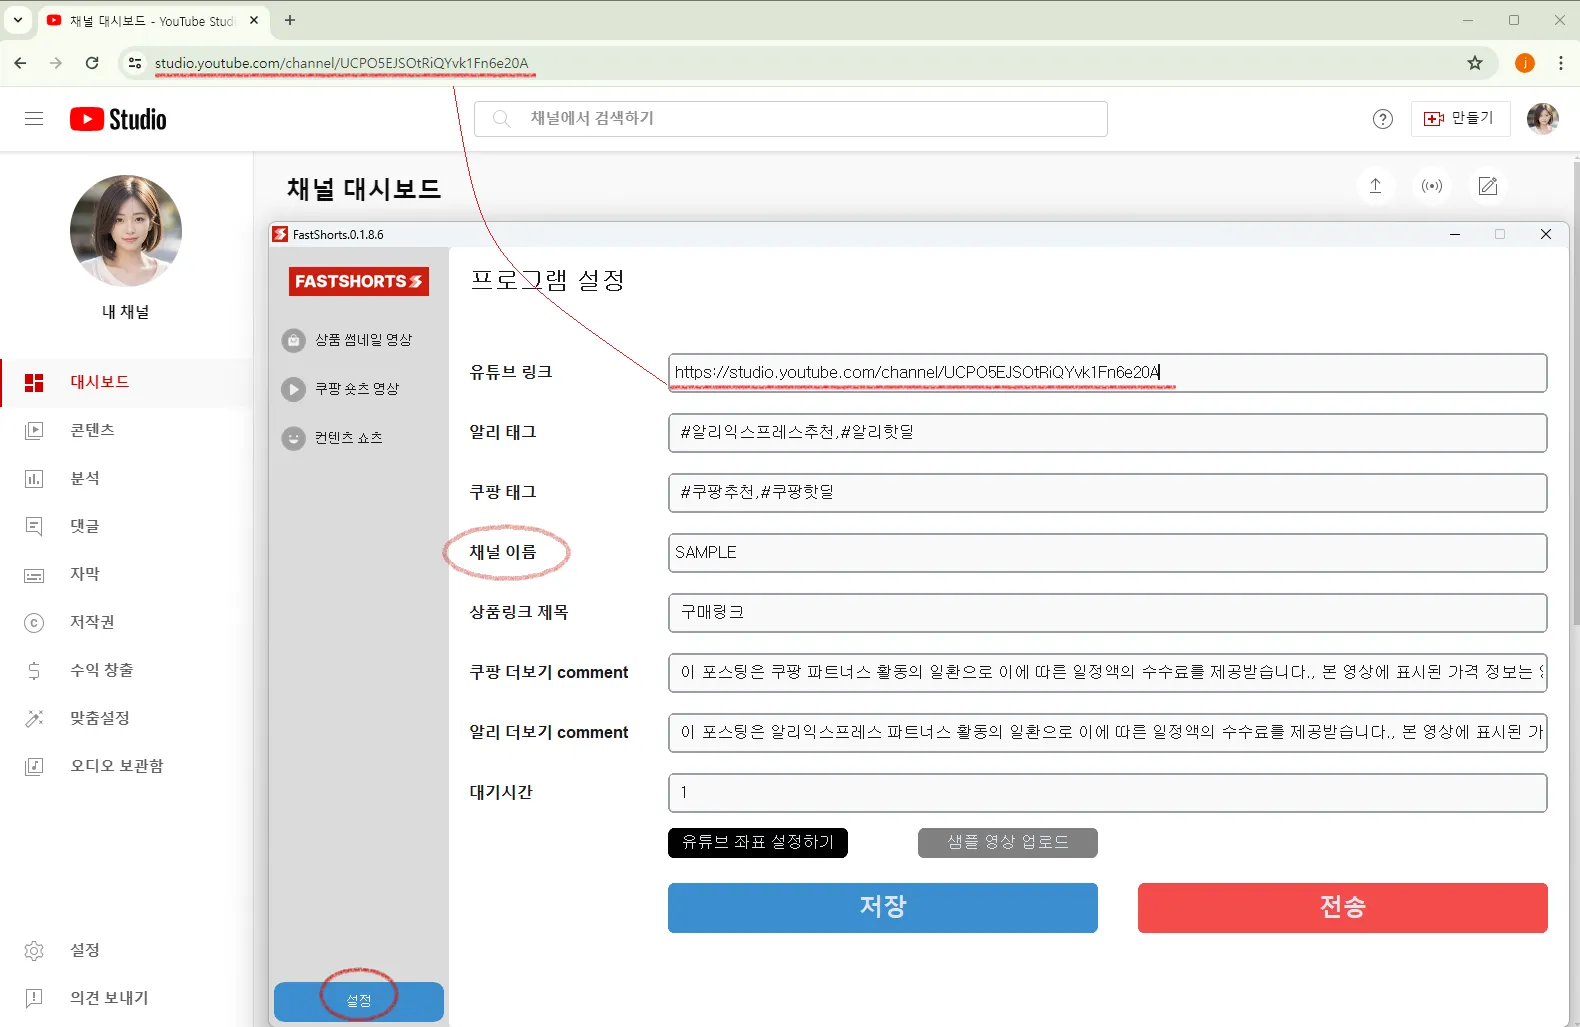Screen dimensions: 1580x1027
Task: Select 대시보드 in the sidebar
Action: click(127, 382)
